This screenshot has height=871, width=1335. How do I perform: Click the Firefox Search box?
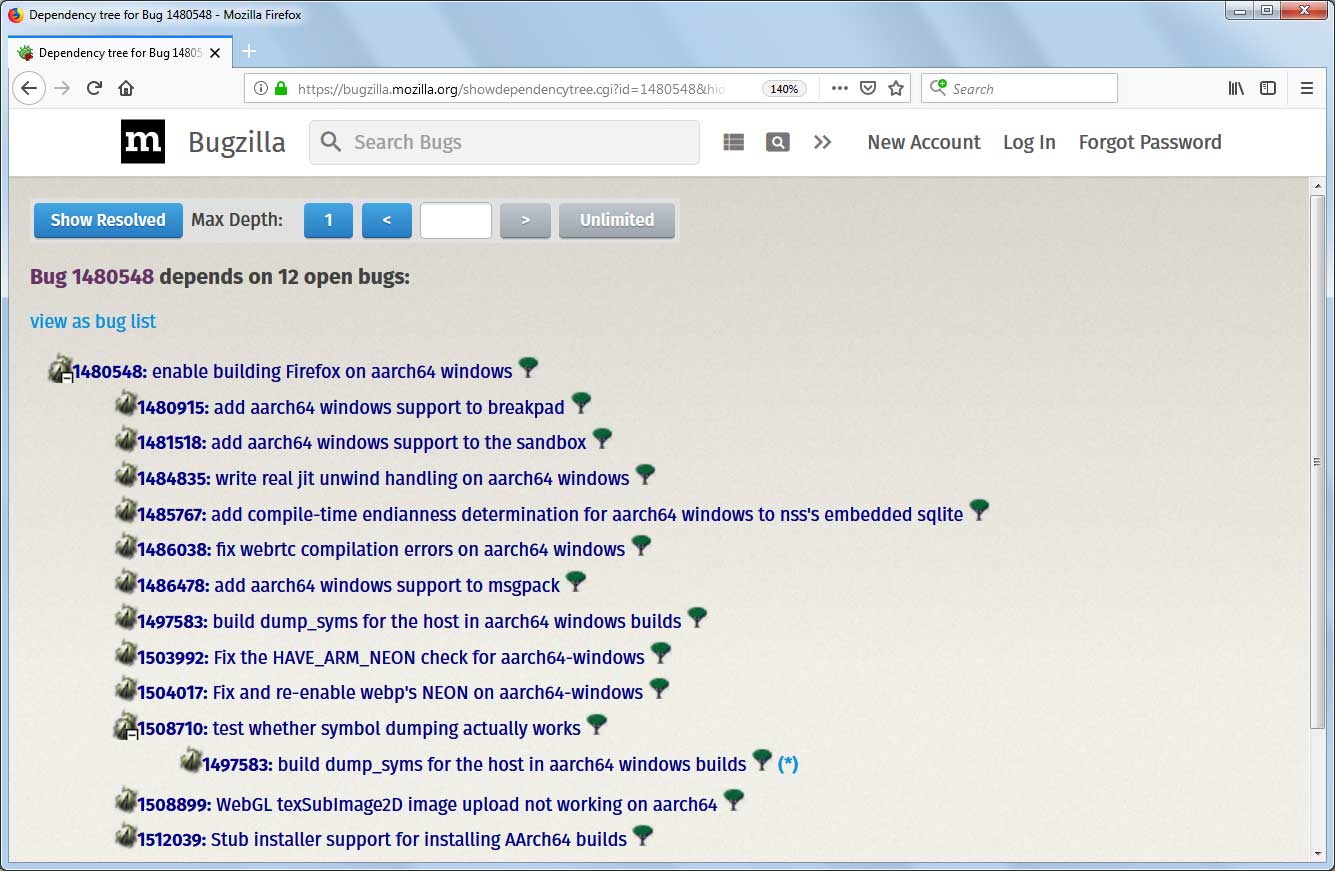(x=1019, y=88)
